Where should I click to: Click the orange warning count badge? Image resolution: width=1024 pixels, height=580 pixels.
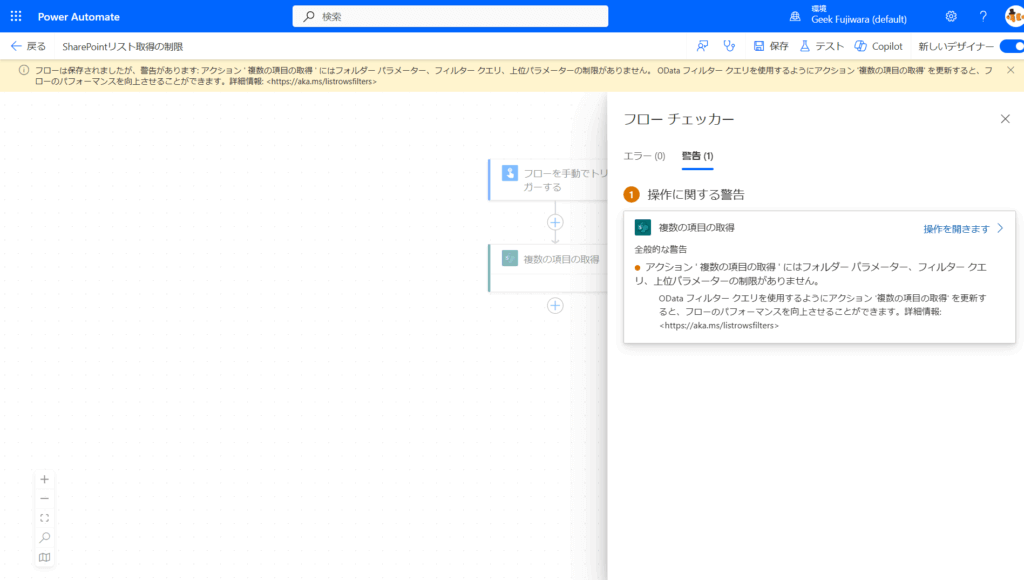[x=632, y=195]
